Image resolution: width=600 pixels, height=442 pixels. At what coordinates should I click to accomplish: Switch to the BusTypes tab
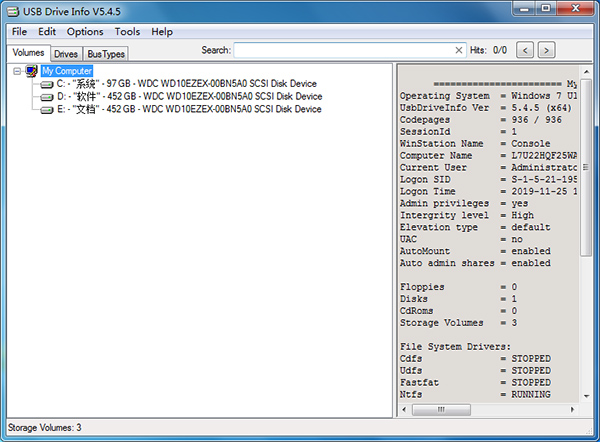pos(106,54)
